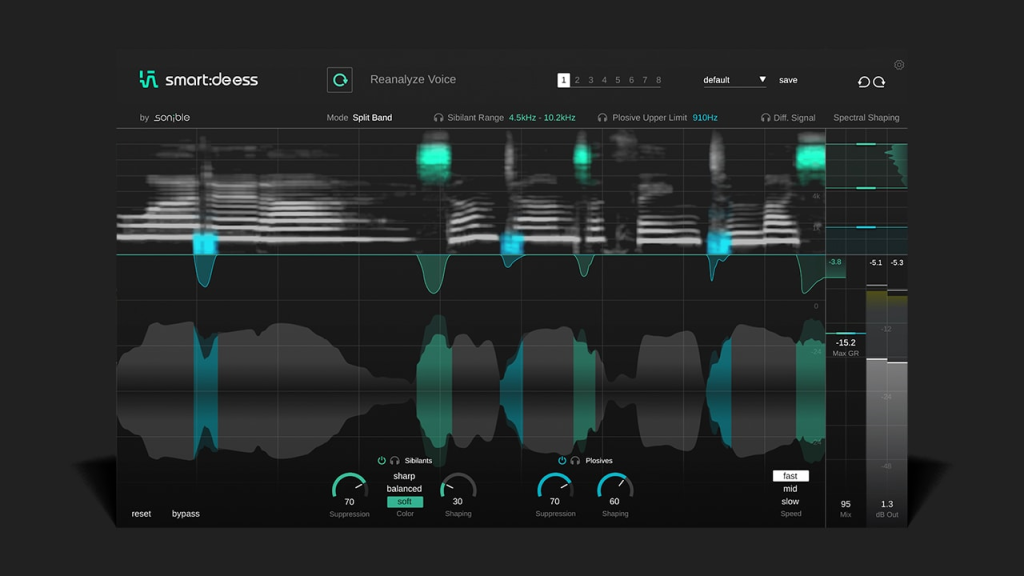This screenshot has height=576, width=1024.
Task: Select the sharp color option
Action: tap(404, 476)
